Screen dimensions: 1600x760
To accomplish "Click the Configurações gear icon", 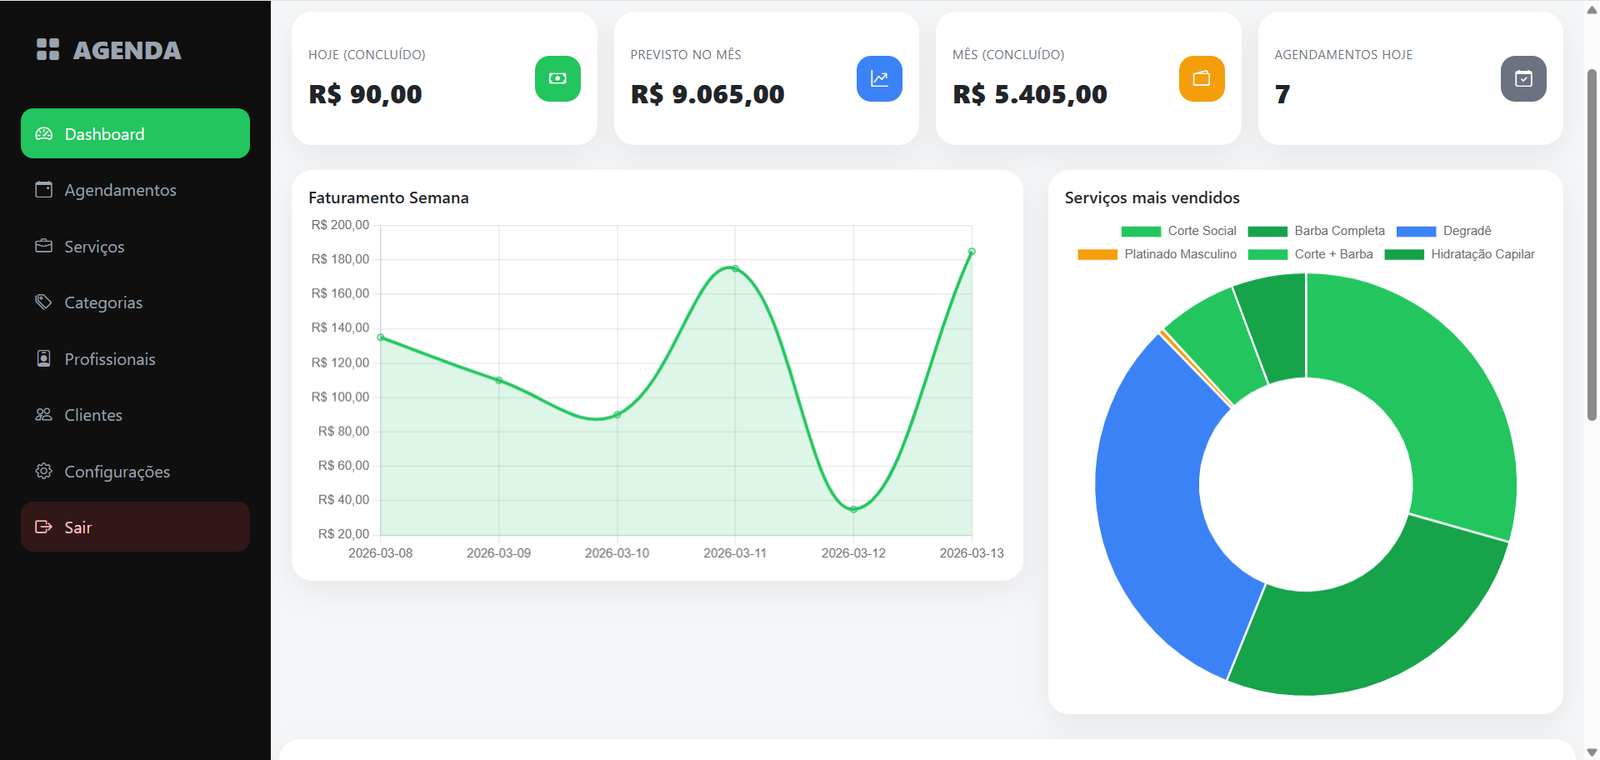I will 44,471.
